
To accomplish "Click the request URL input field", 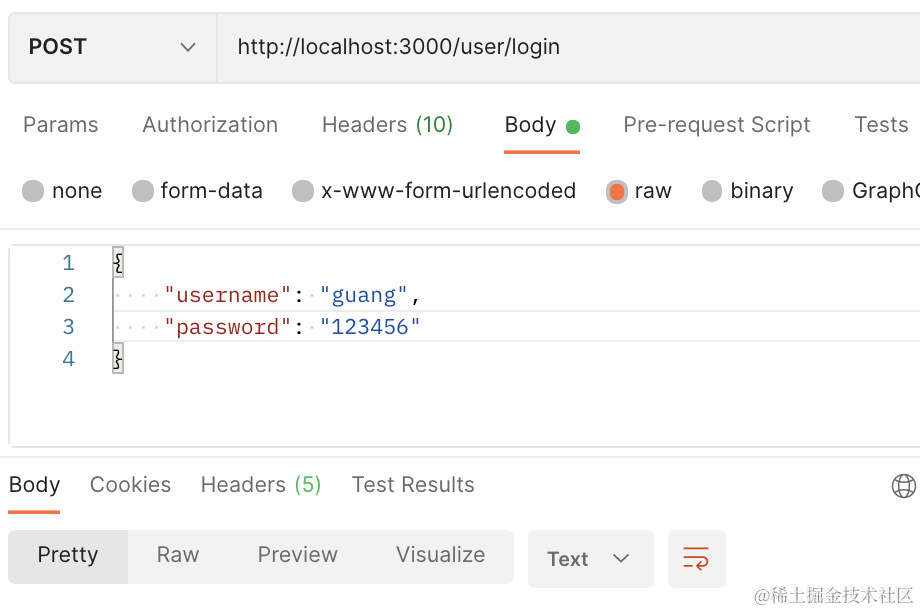I will click(560, 47).
